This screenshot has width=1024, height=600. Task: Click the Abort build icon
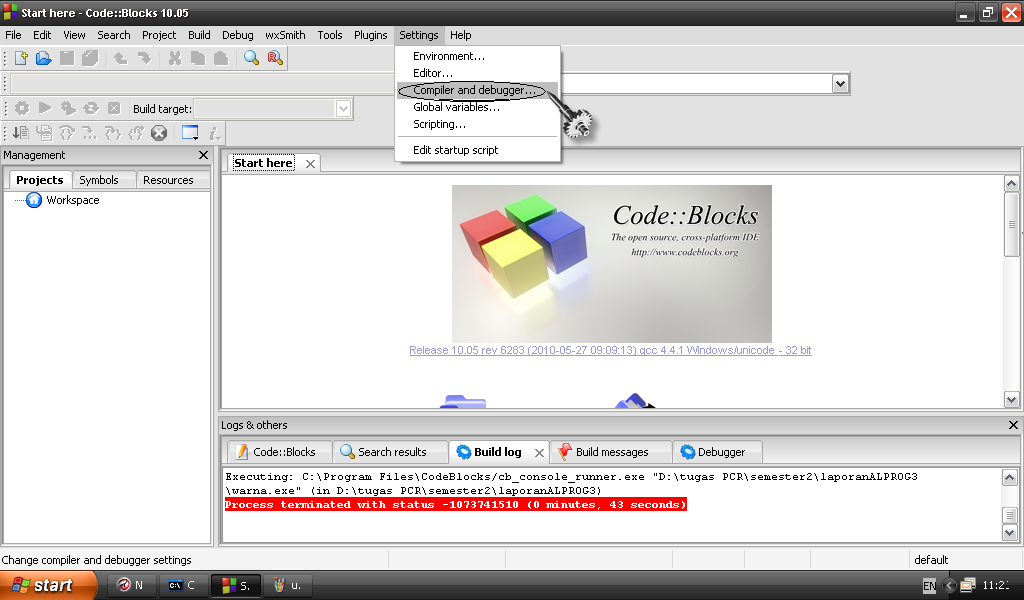pos(114,109)
